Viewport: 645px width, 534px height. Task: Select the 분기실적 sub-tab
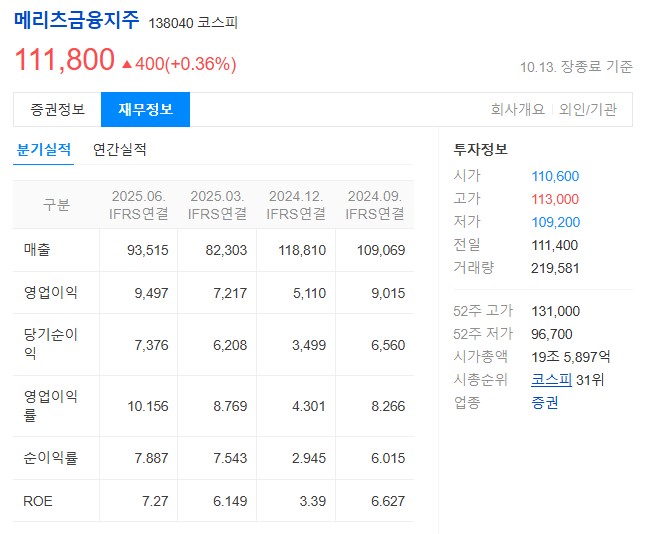click(44, 150)
